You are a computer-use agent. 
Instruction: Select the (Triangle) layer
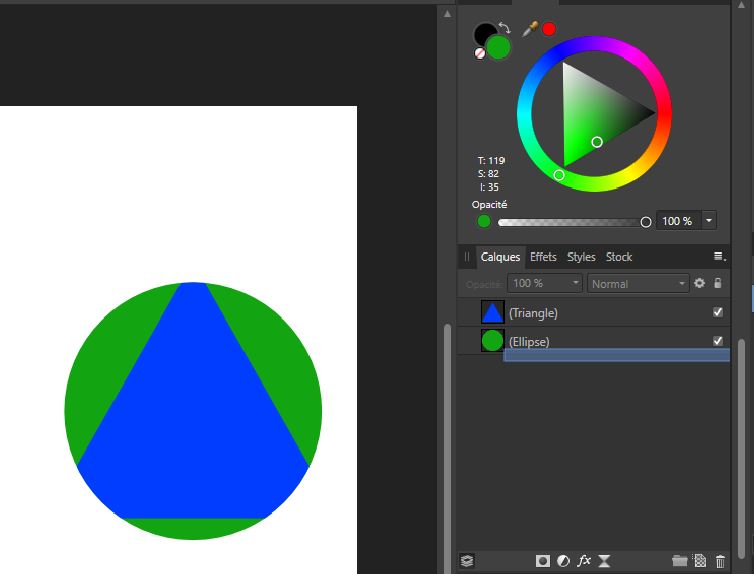click(594, 312)
